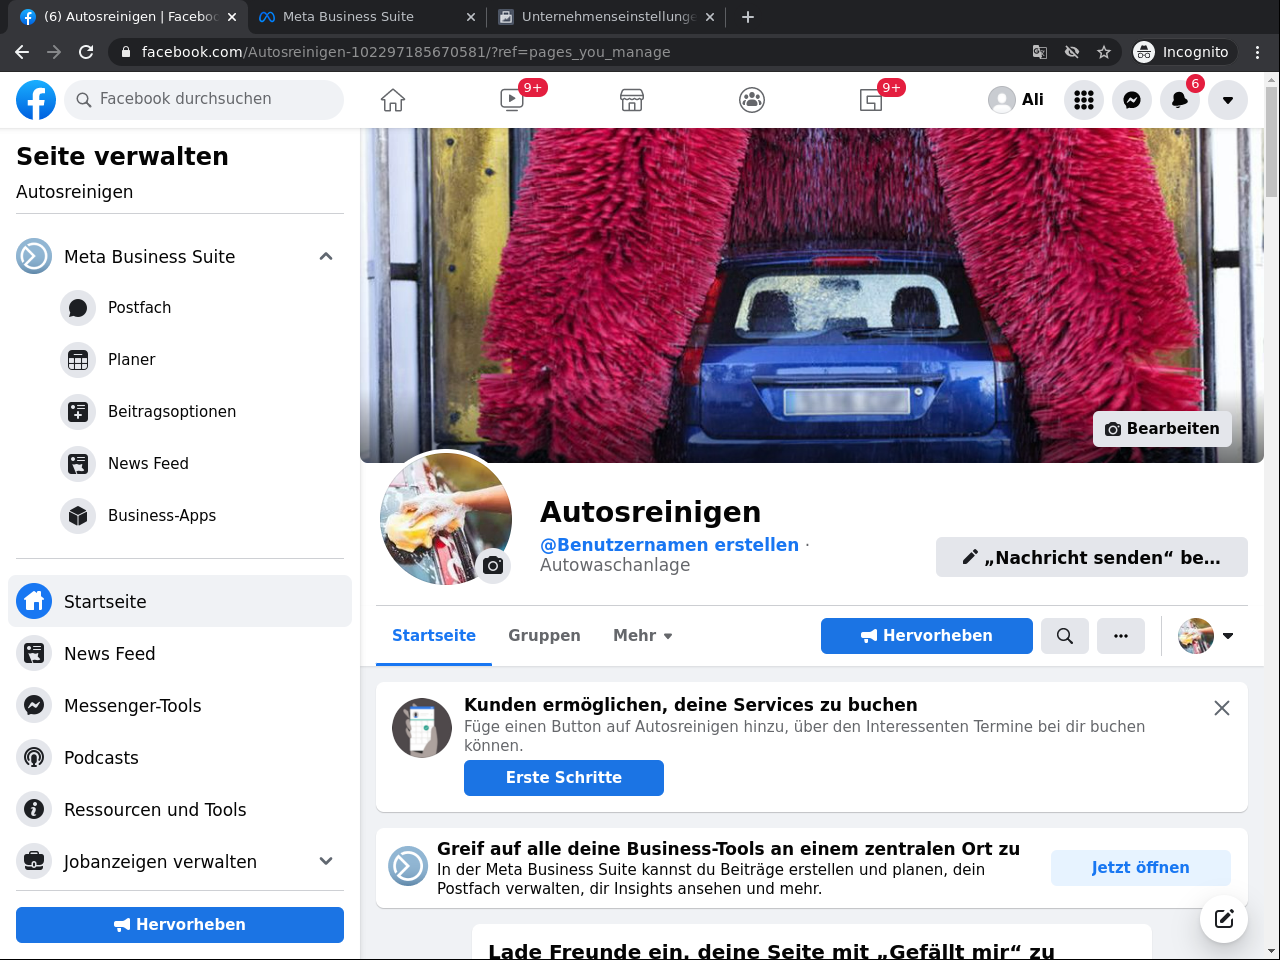This screenshot has width=1280, height=960.
Task: Select the Startseite page tab
Action: pyautogui.click(x=434, y=636)
